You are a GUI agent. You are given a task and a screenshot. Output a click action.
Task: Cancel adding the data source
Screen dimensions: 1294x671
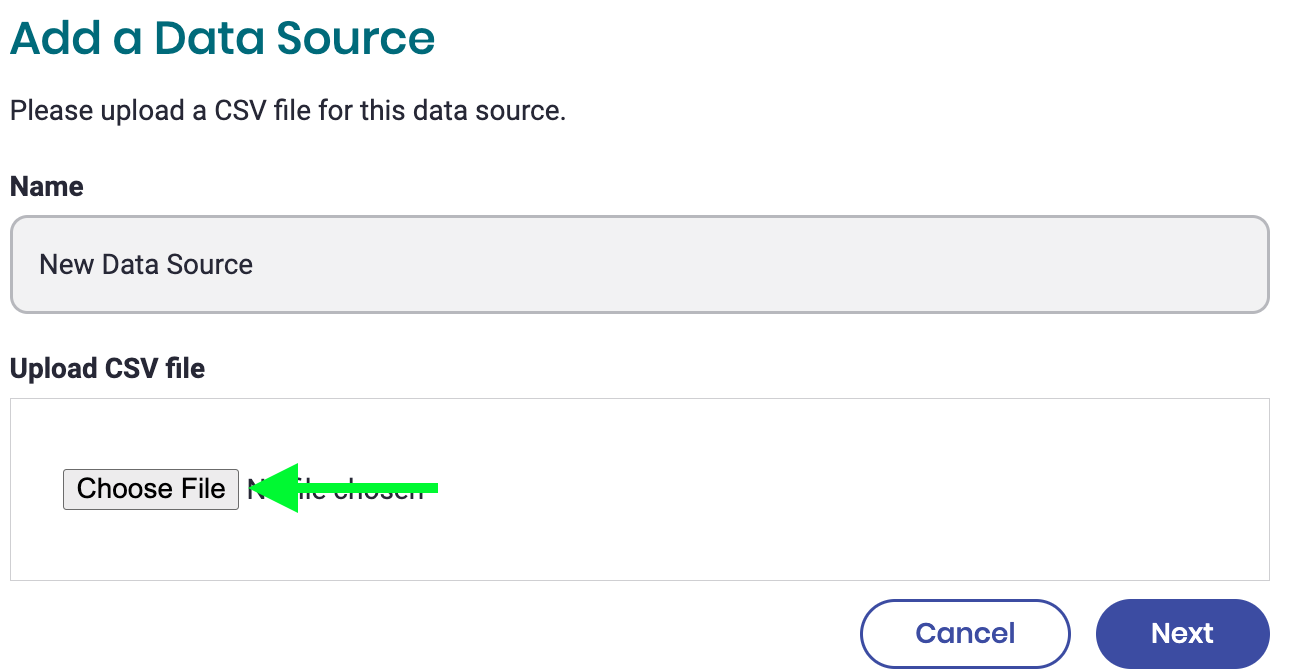965,633
